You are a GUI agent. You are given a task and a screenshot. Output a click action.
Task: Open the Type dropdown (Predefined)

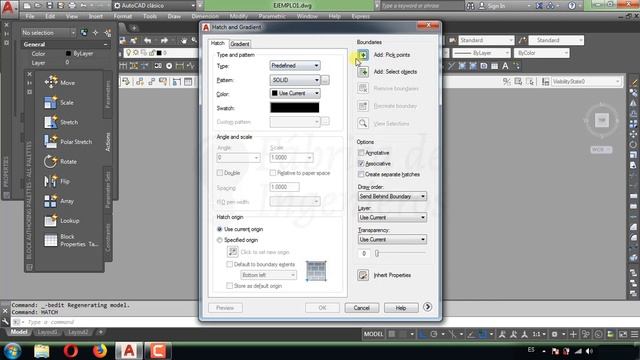[x=295, y=66]
